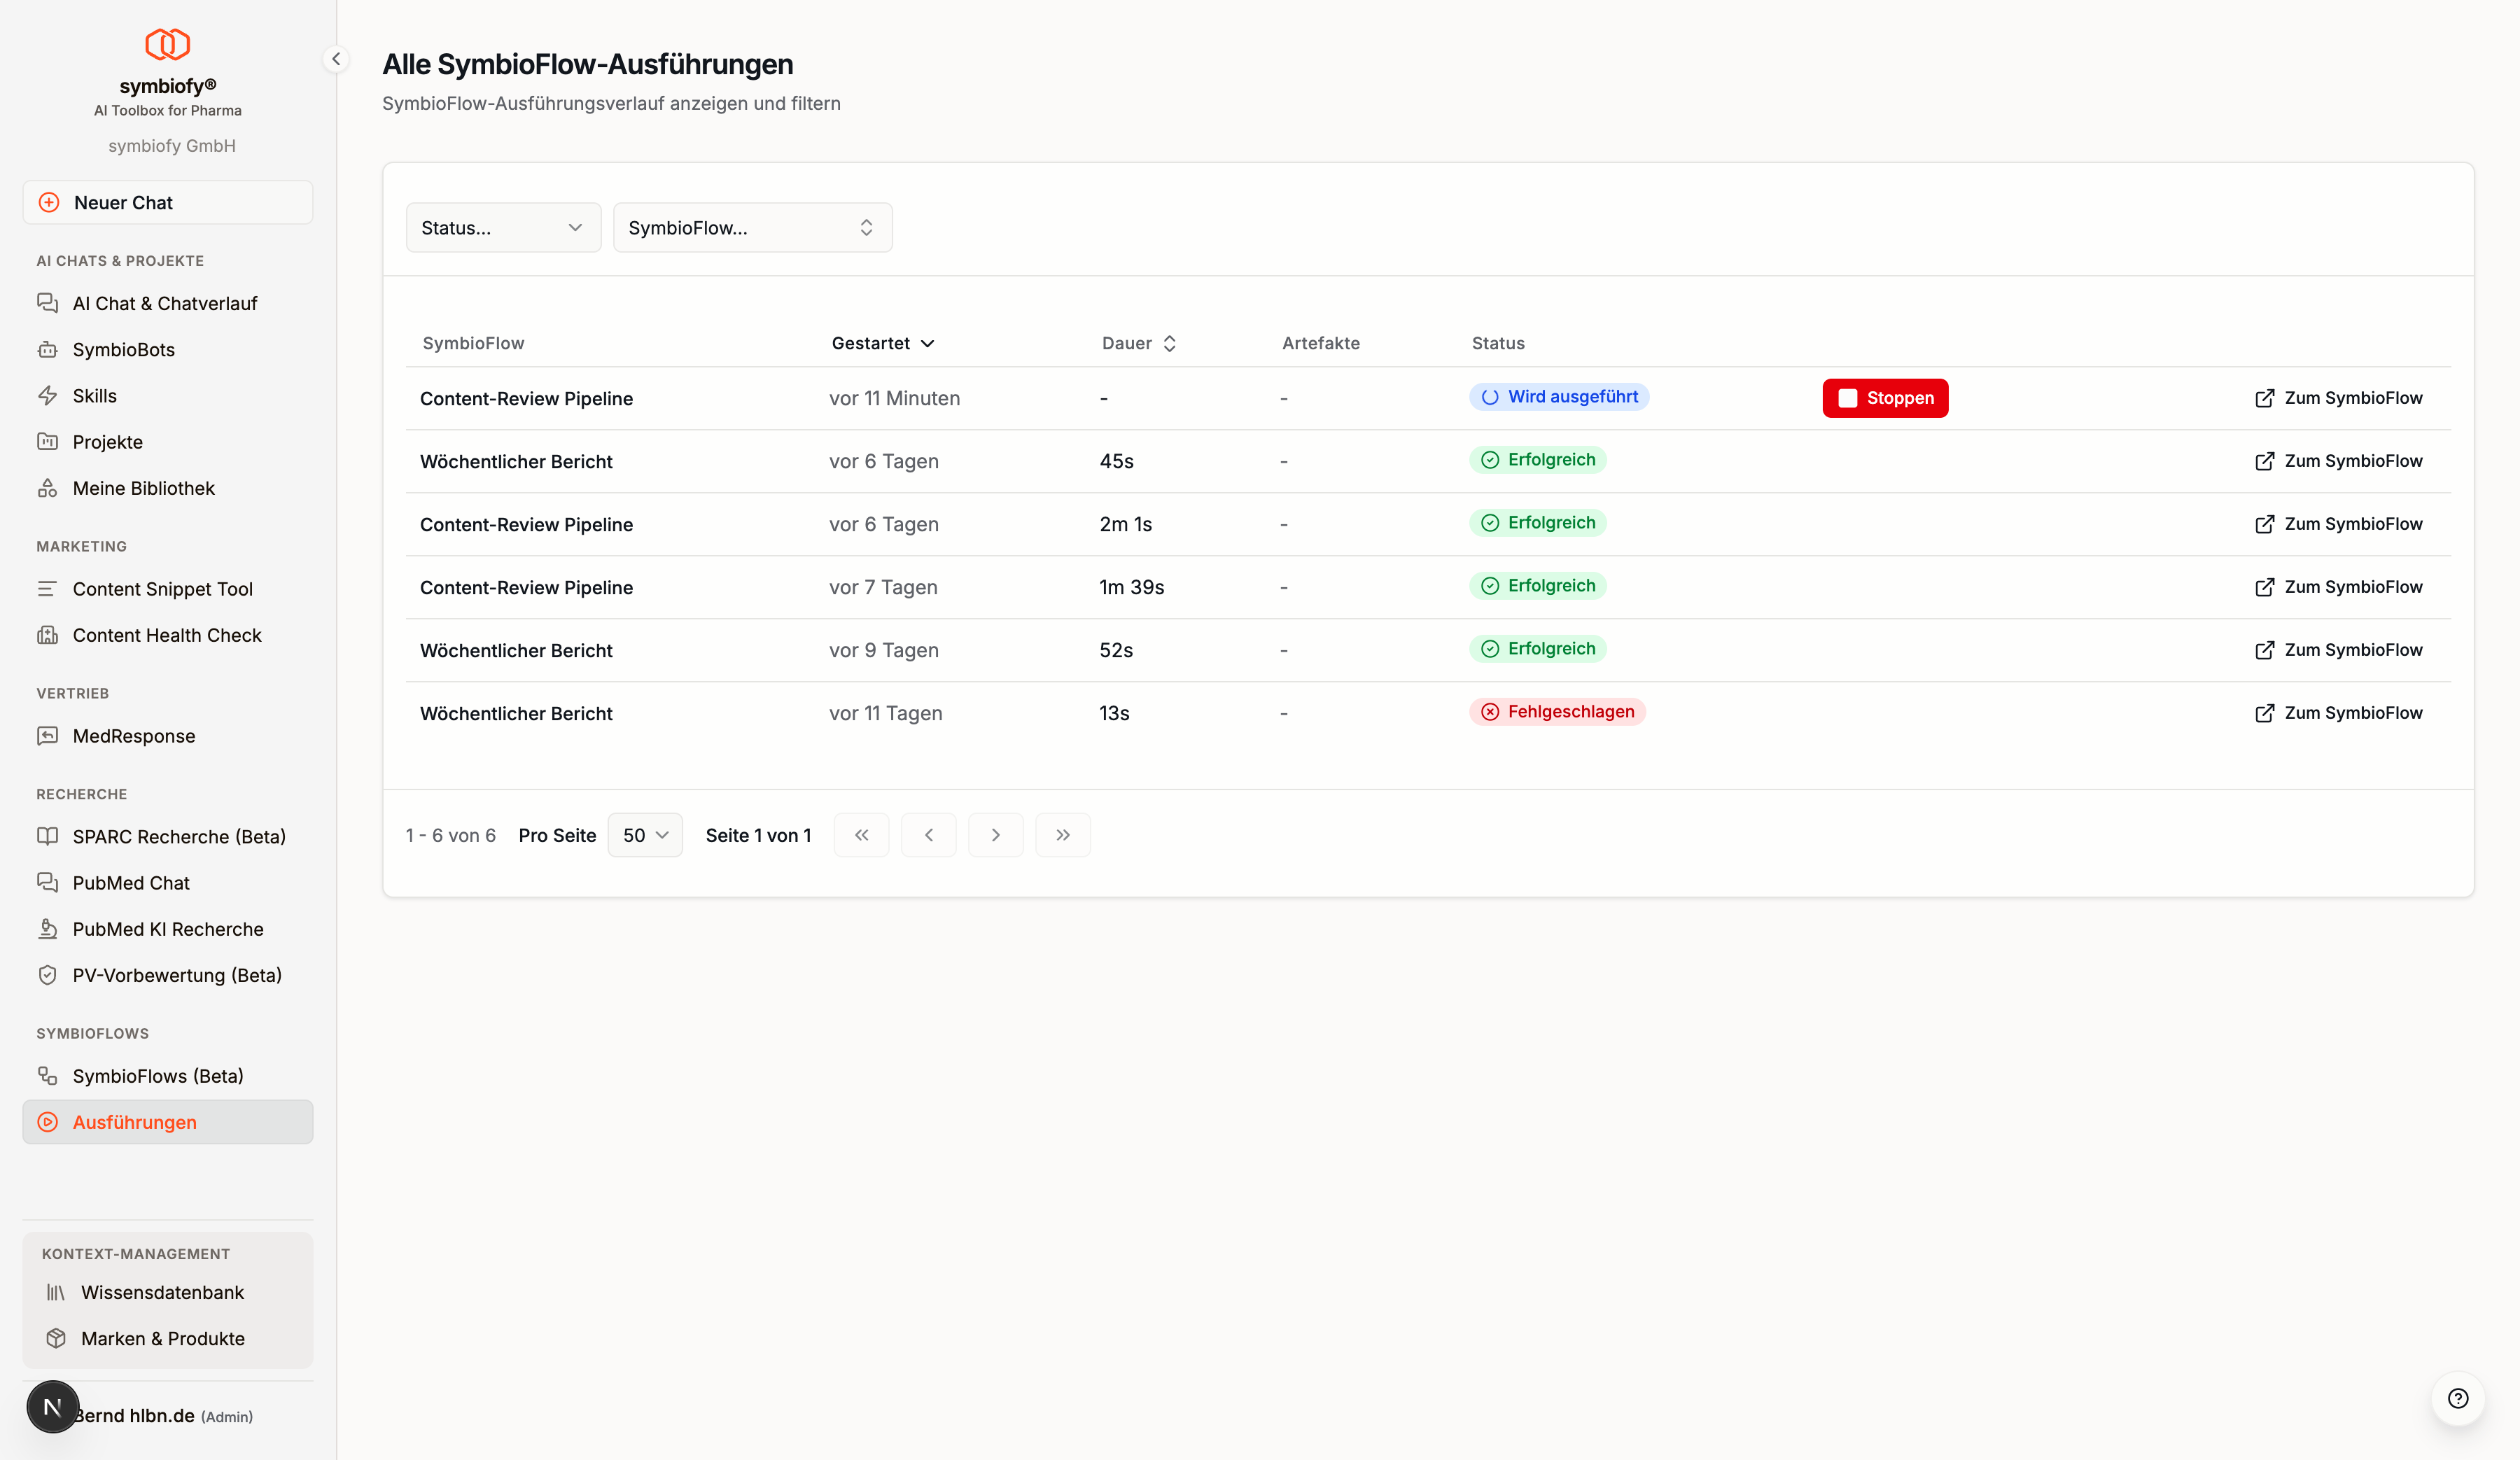The height and width of the screenshot is (1460, 2520).
Task: Click Wöchentlicher Bericht from vor 9 Tagen
Action: tap(516, 650)
